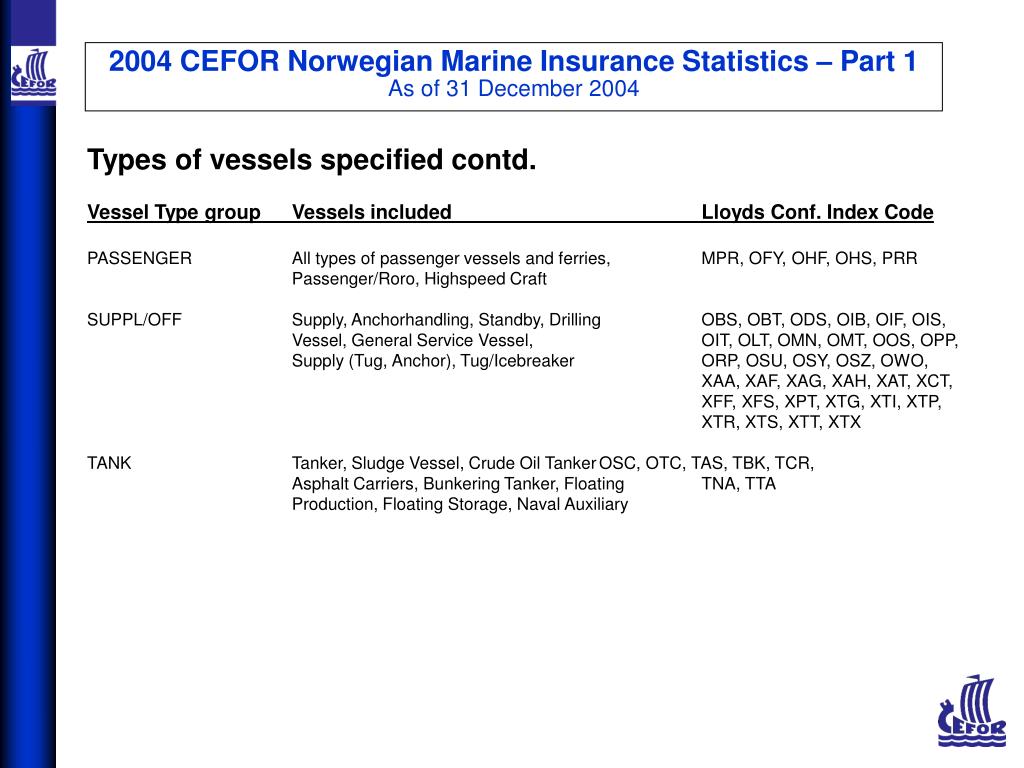This screenshot has width=1024, height=768.
Task: Click the 'OBS, OBT, ODS' code line
Action: pos(824,320)
